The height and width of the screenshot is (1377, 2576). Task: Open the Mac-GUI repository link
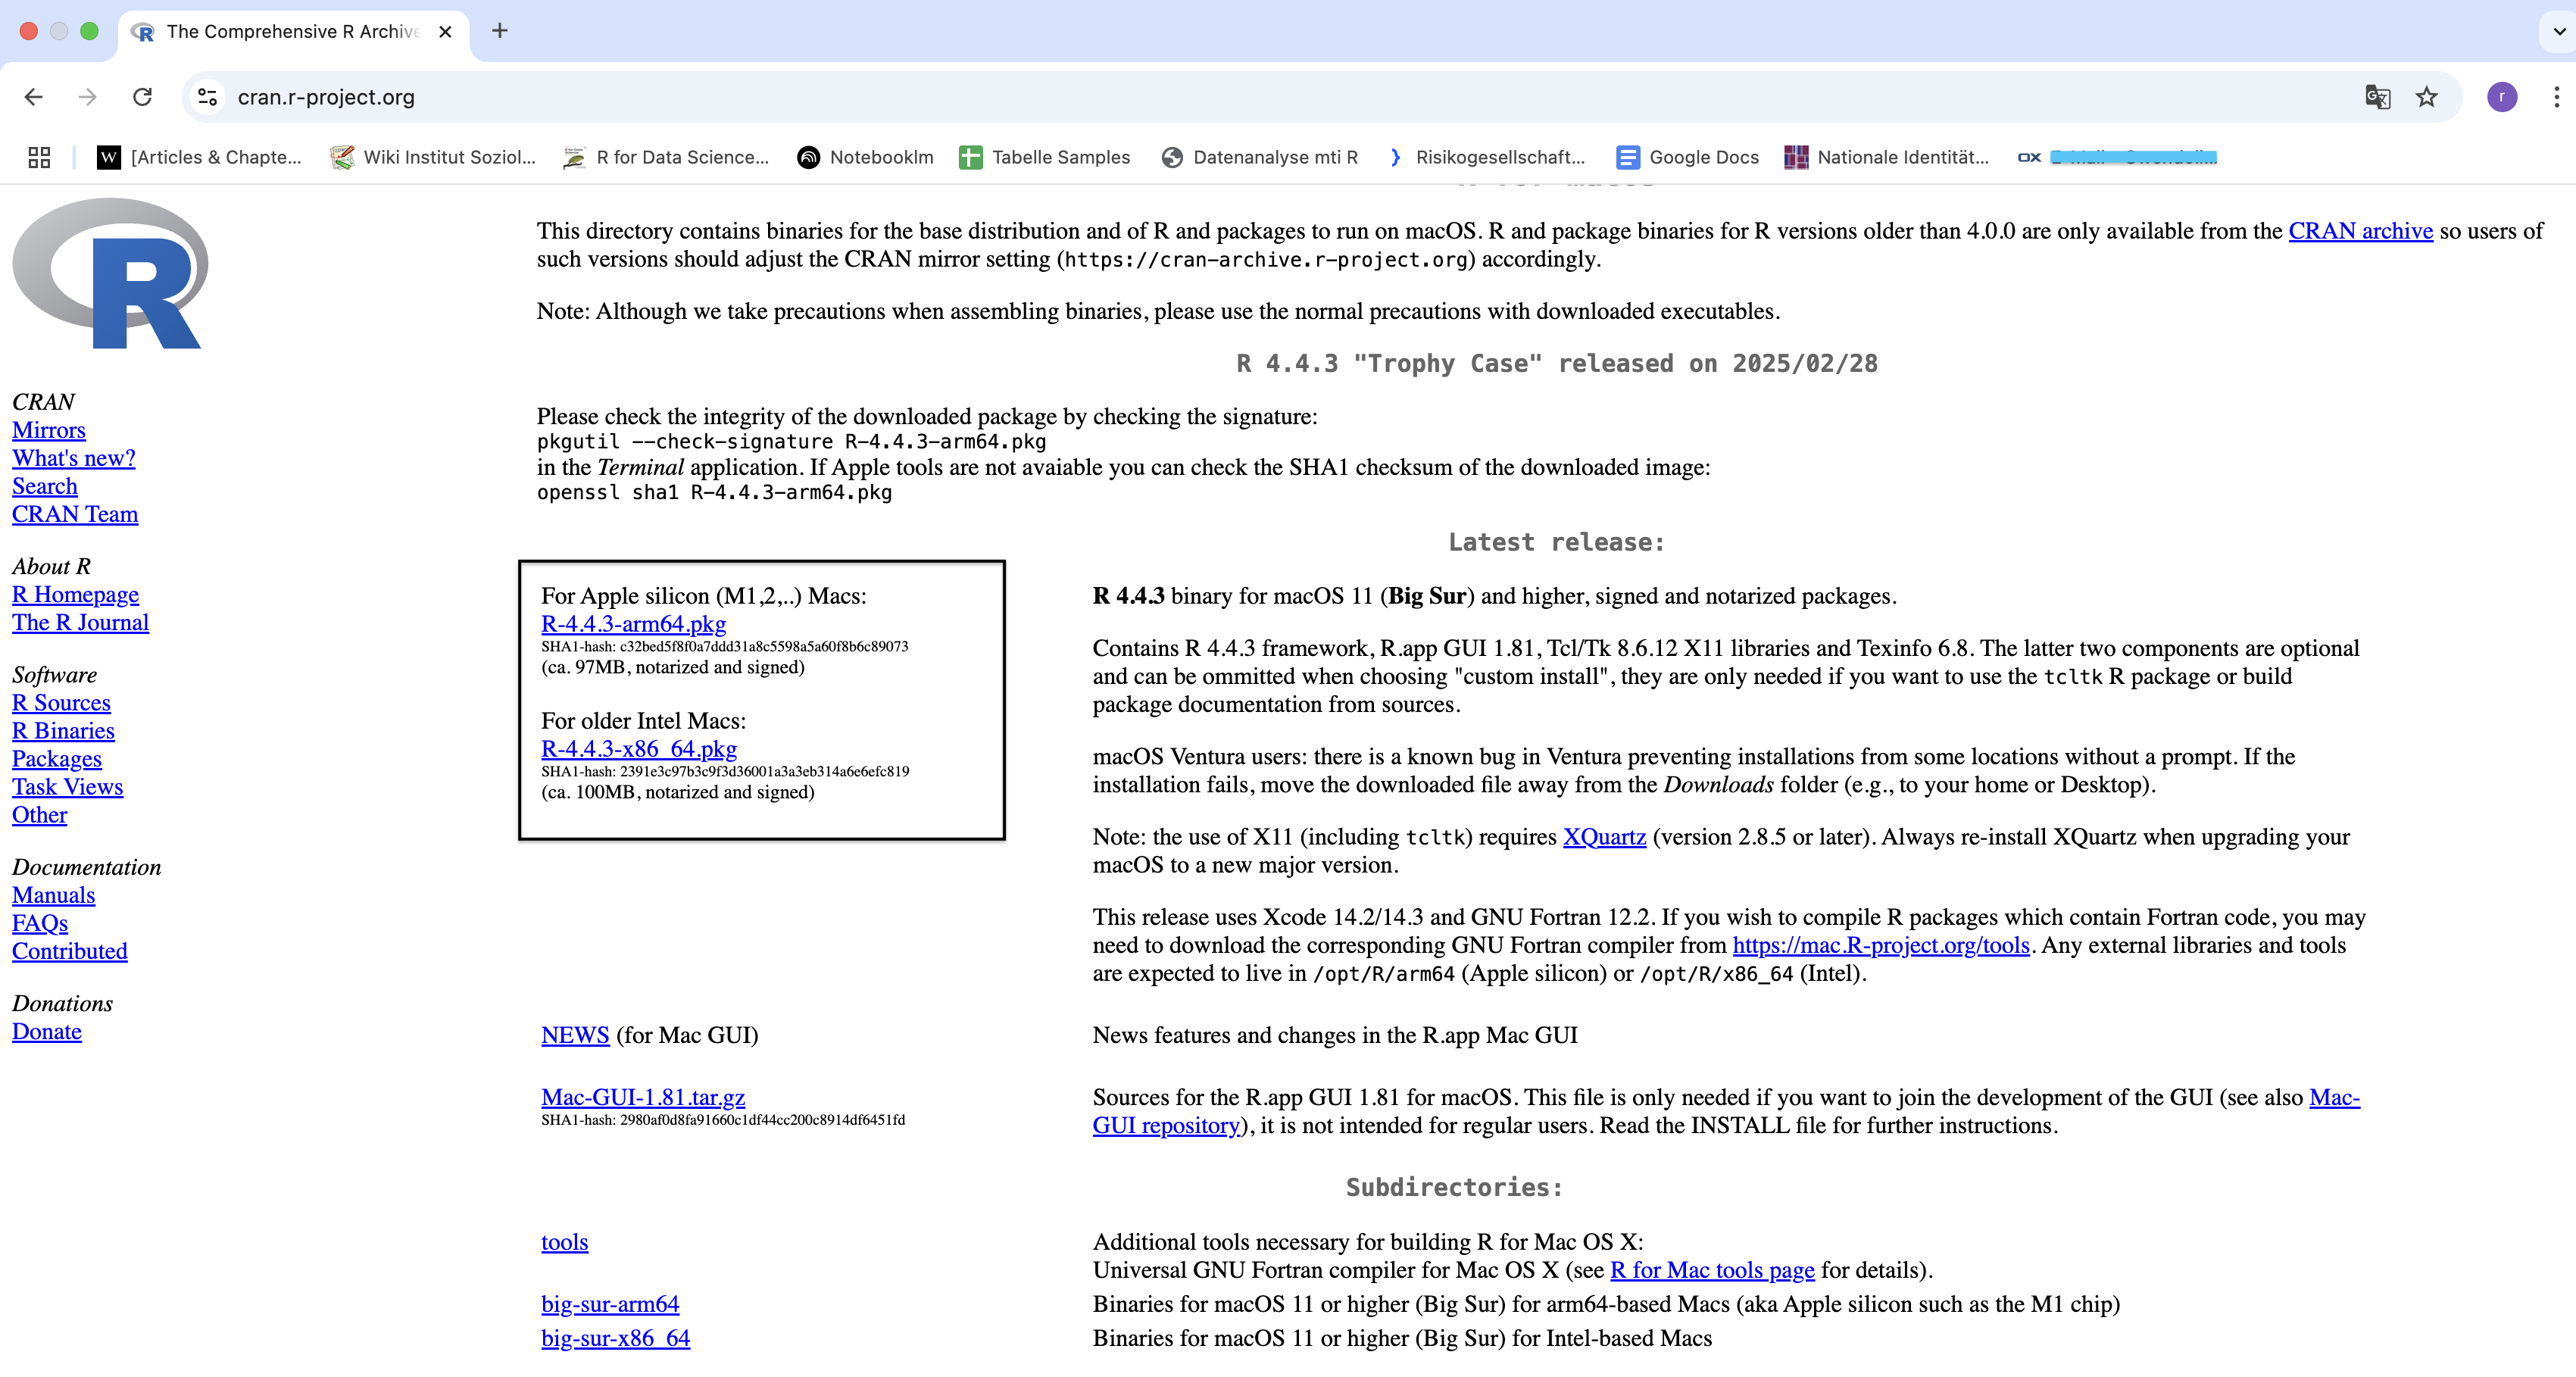click(x=1166, y=1125)
